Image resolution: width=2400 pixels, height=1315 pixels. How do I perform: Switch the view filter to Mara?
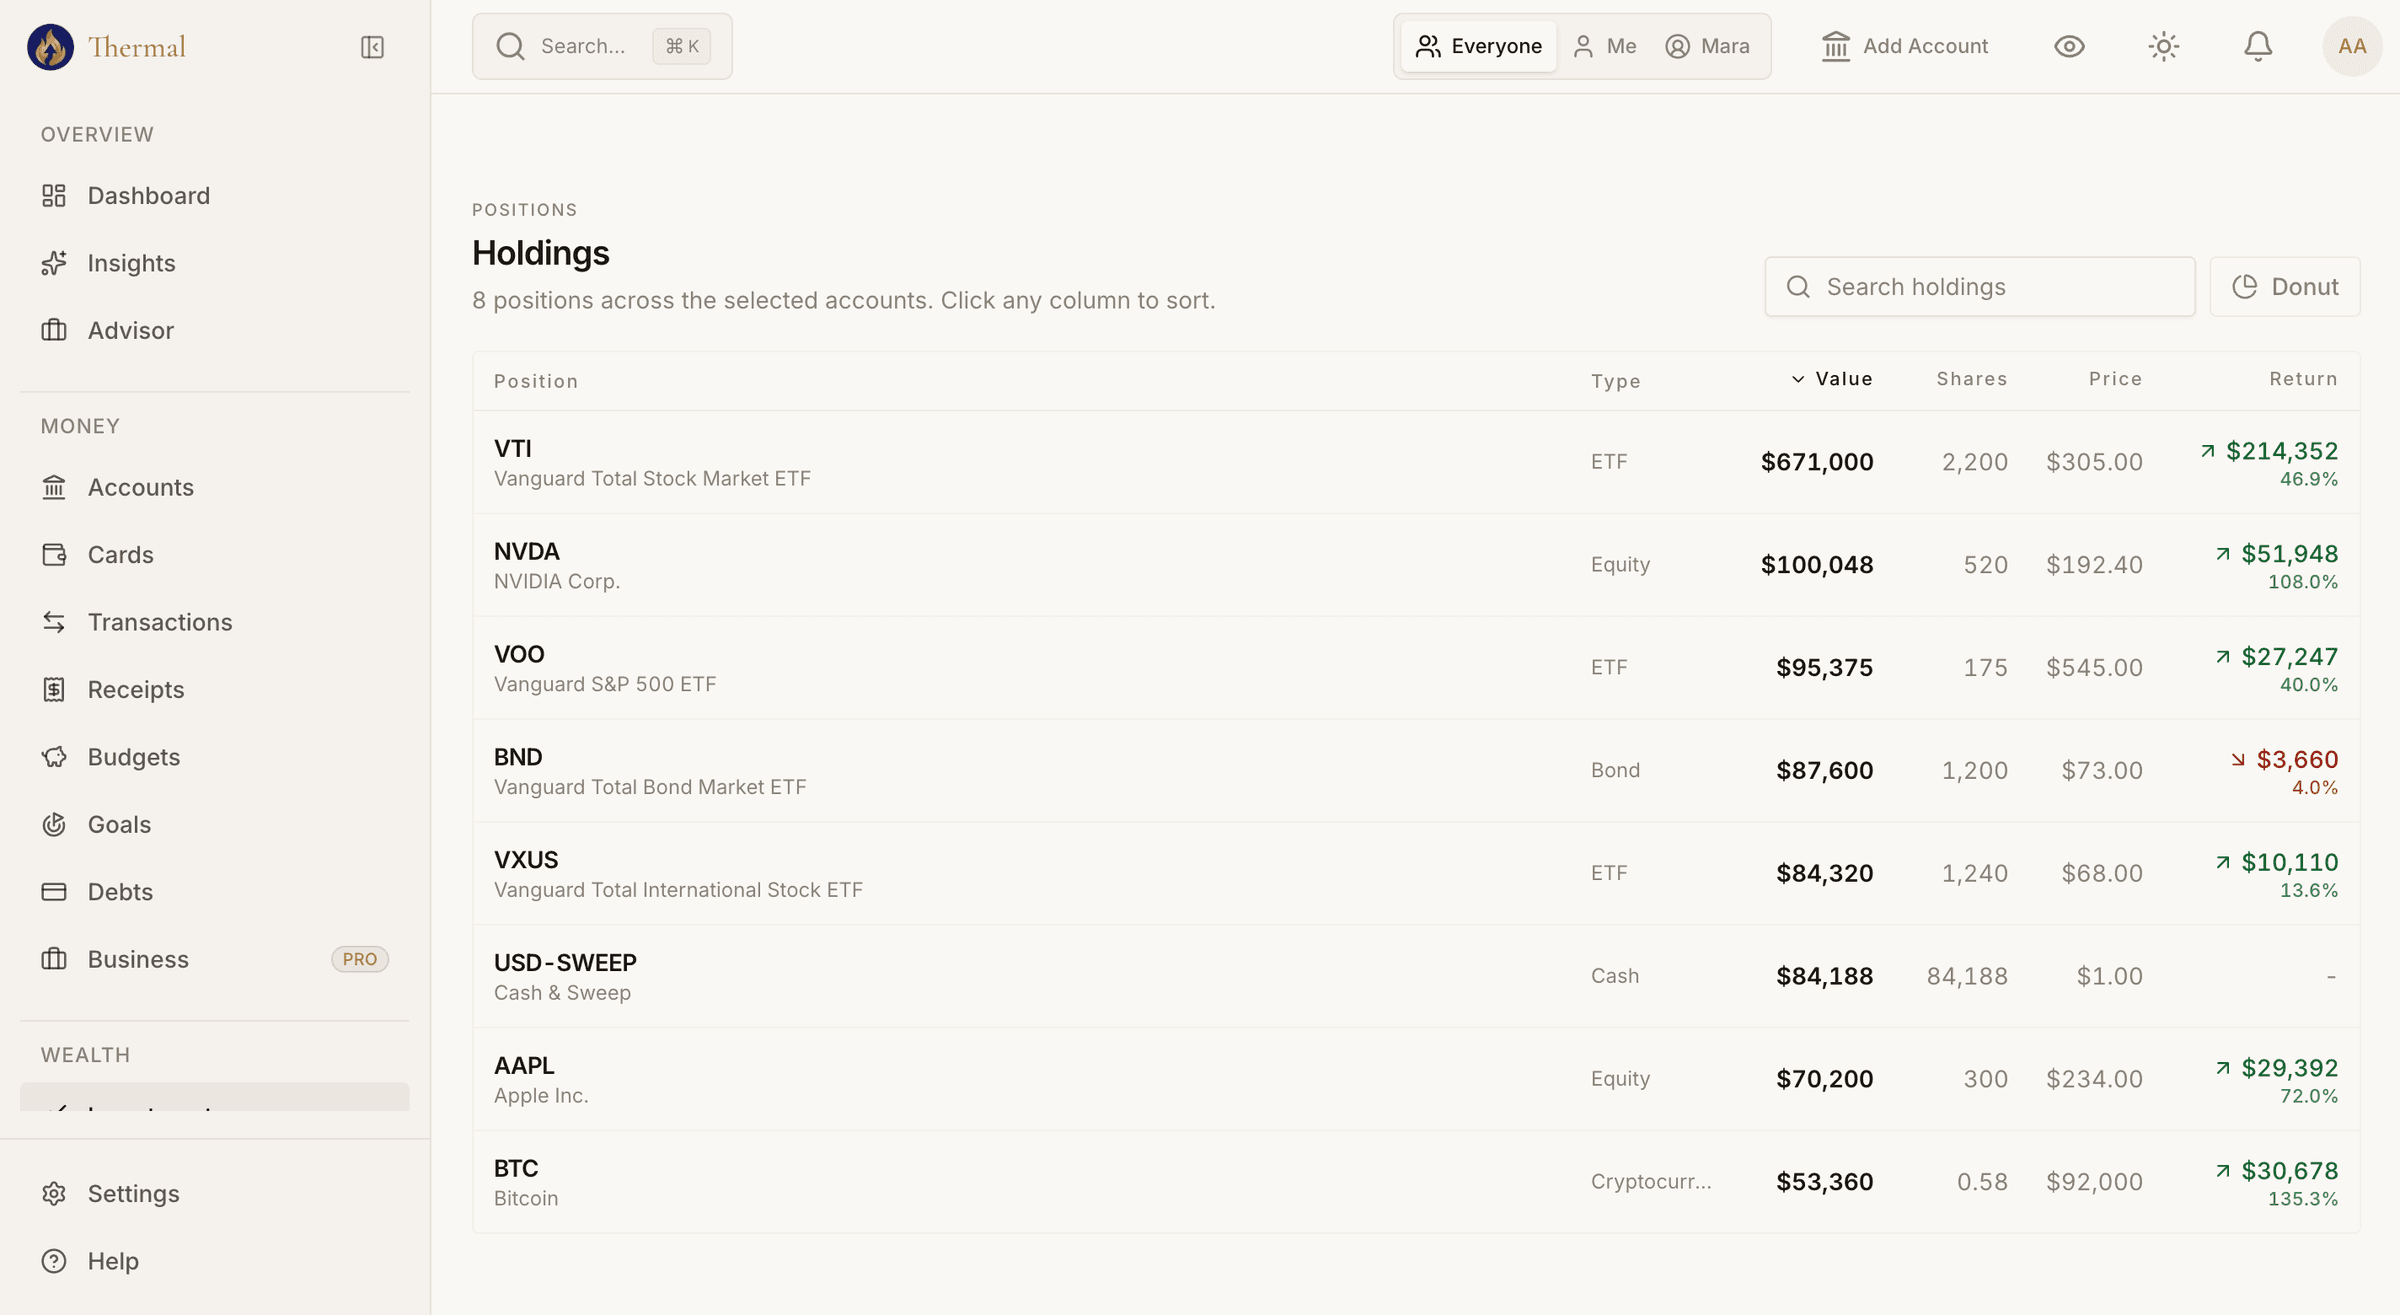coord(1708,46)
